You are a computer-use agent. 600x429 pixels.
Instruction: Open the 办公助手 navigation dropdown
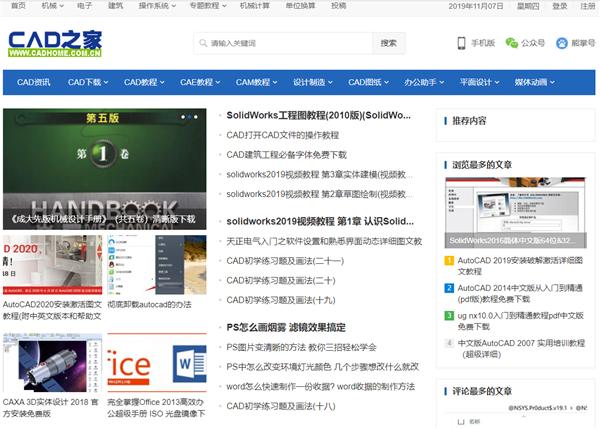coord(424,82)
